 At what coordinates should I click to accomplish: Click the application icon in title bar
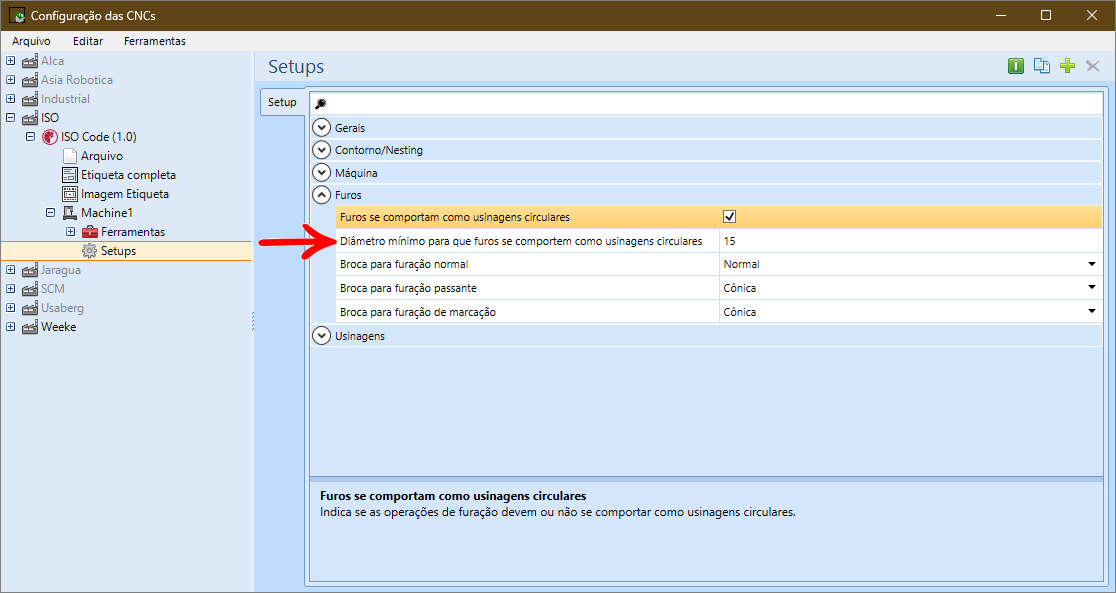click(17, 15)
